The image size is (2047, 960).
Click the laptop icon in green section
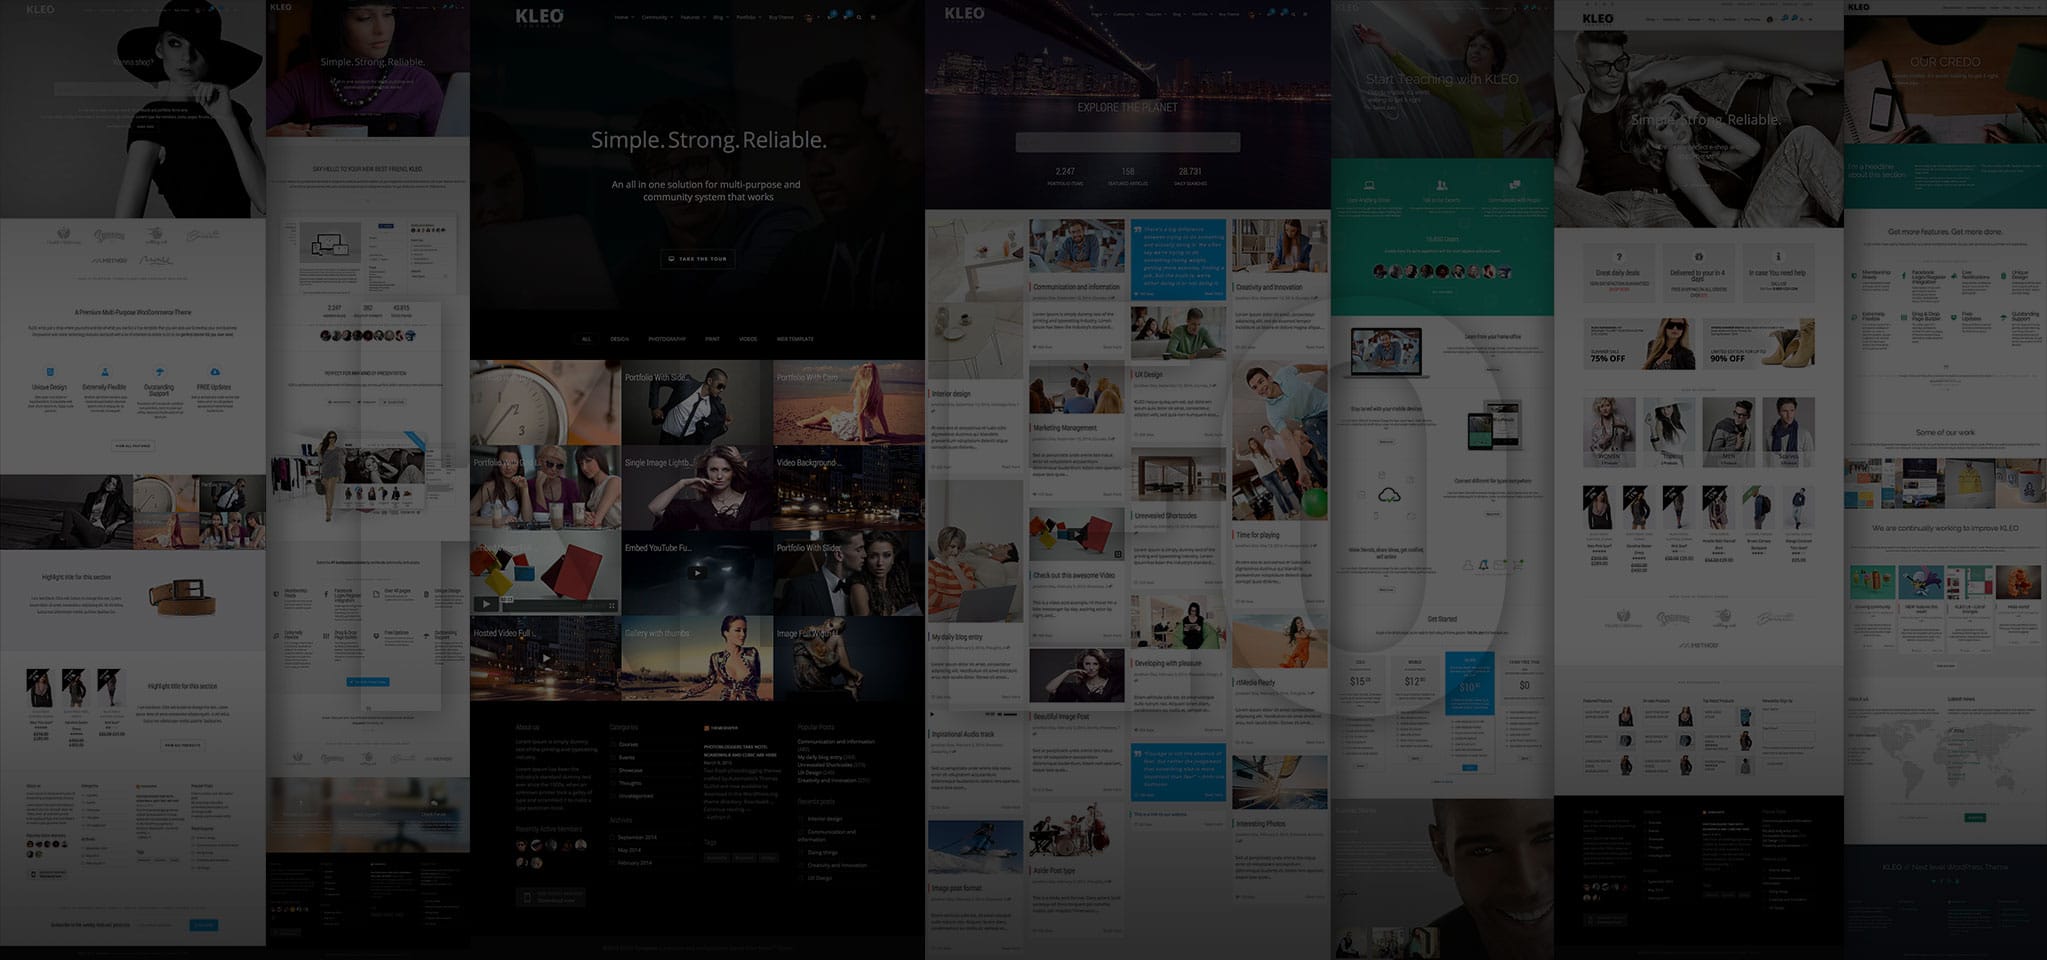(1369, 186)
